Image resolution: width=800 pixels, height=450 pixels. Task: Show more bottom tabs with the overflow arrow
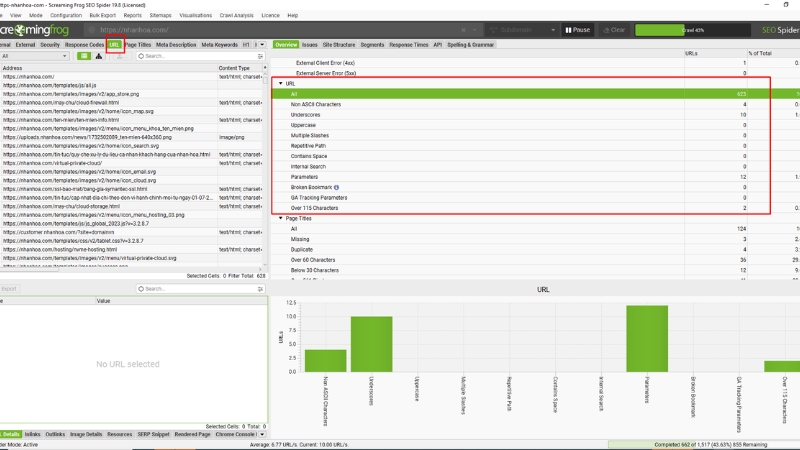(x=262, y=434)
